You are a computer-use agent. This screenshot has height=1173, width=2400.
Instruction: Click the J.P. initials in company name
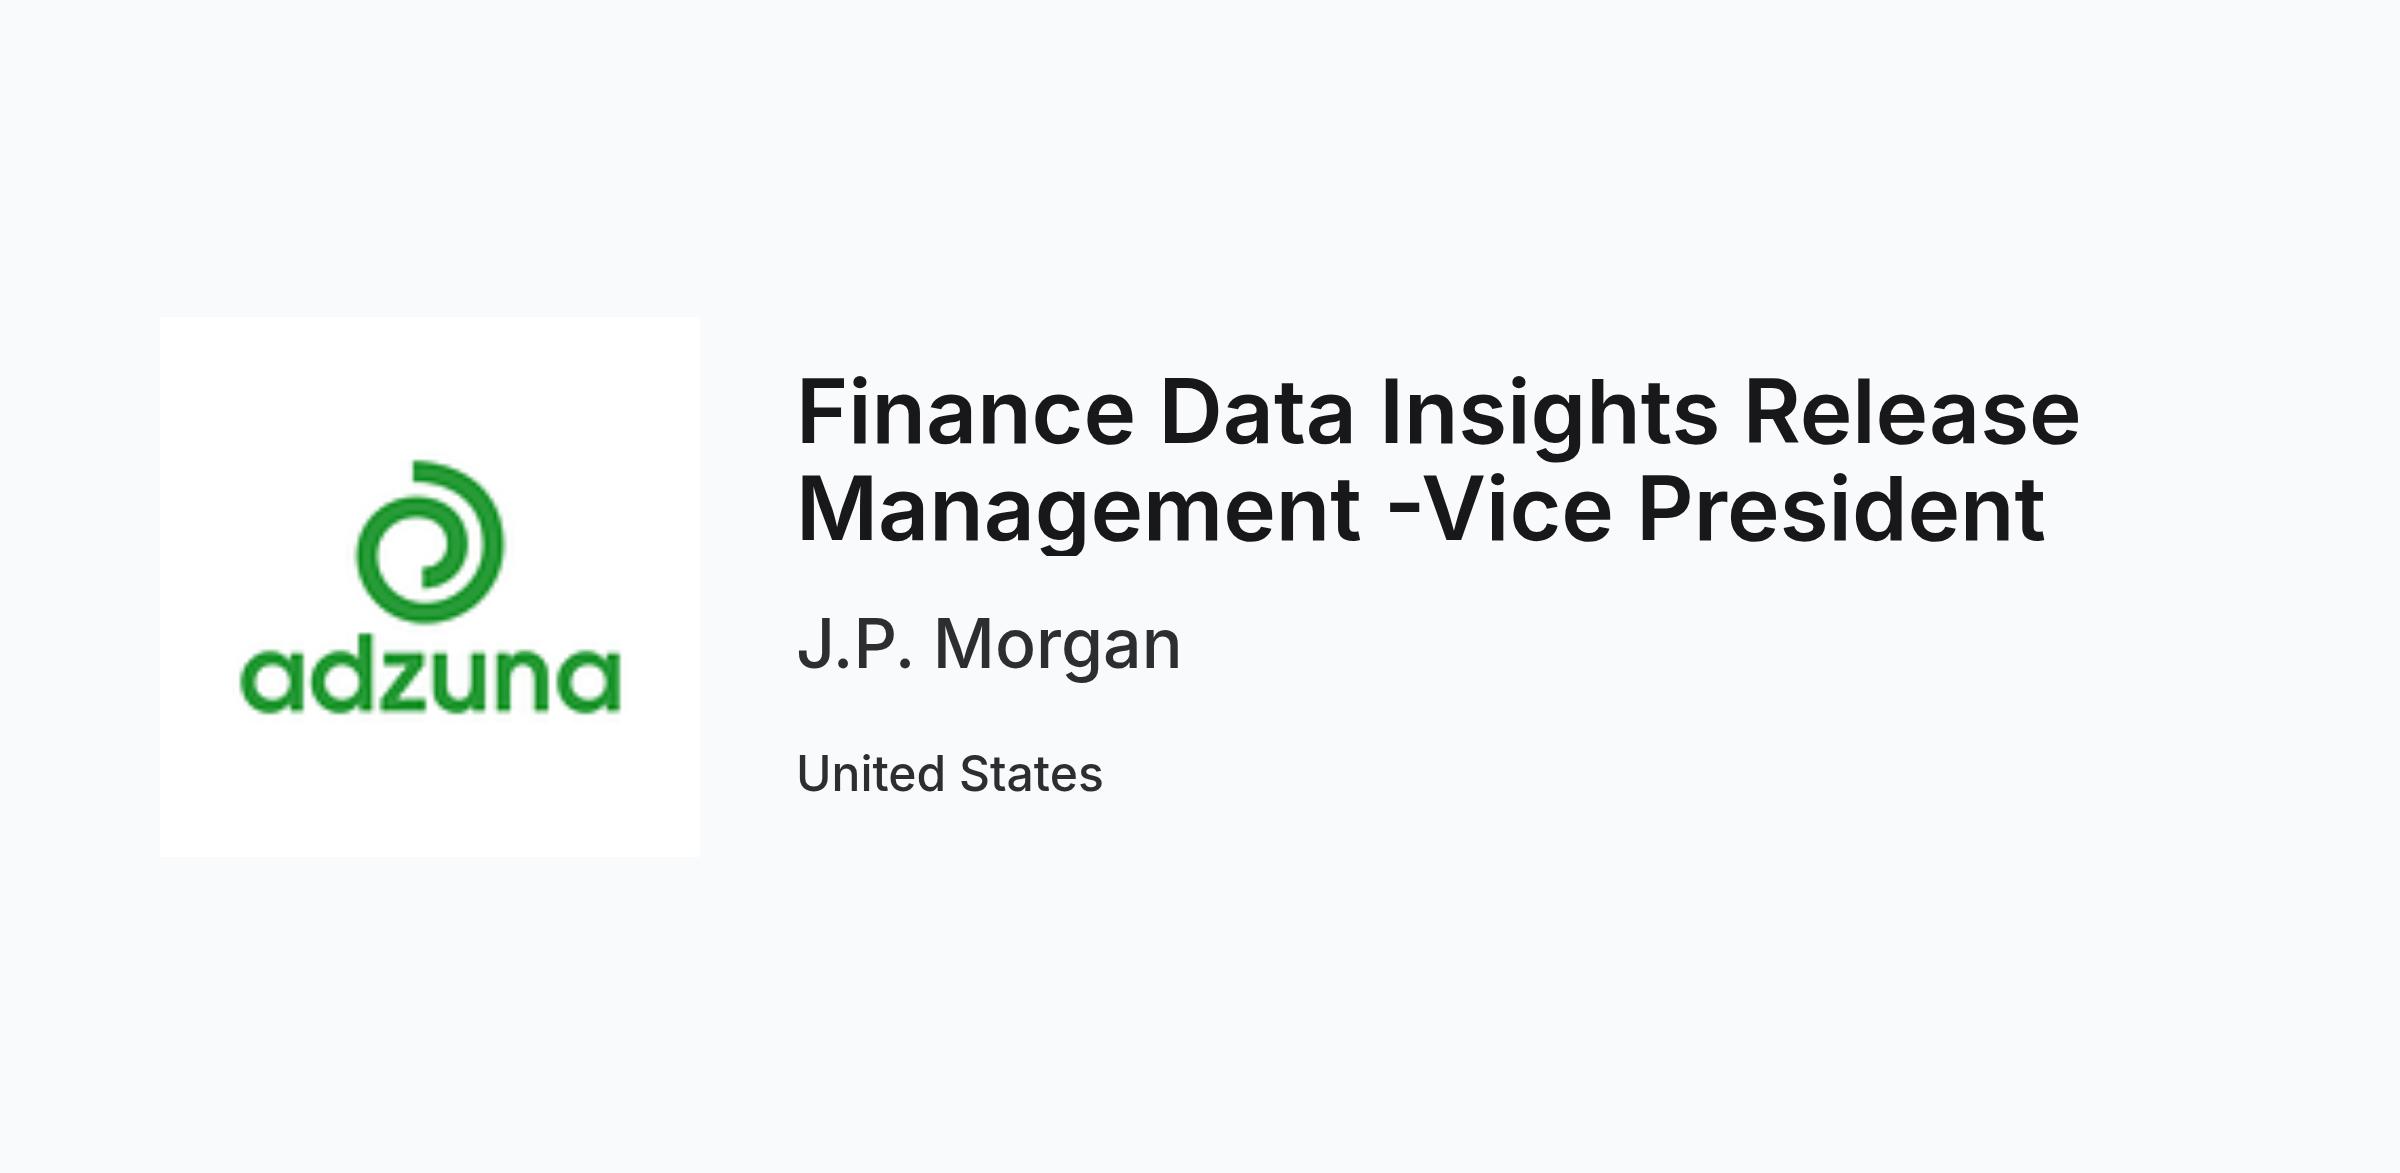[x=855, y=645]
